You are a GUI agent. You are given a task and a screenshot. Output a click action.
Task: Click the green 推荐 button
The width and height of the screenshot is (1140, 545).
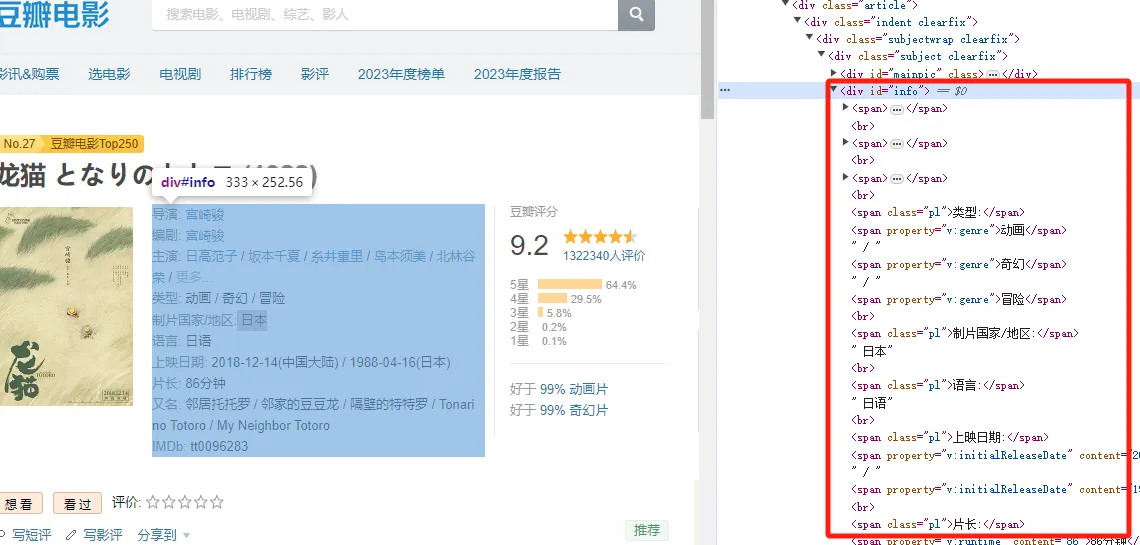[x=646, y=530]
